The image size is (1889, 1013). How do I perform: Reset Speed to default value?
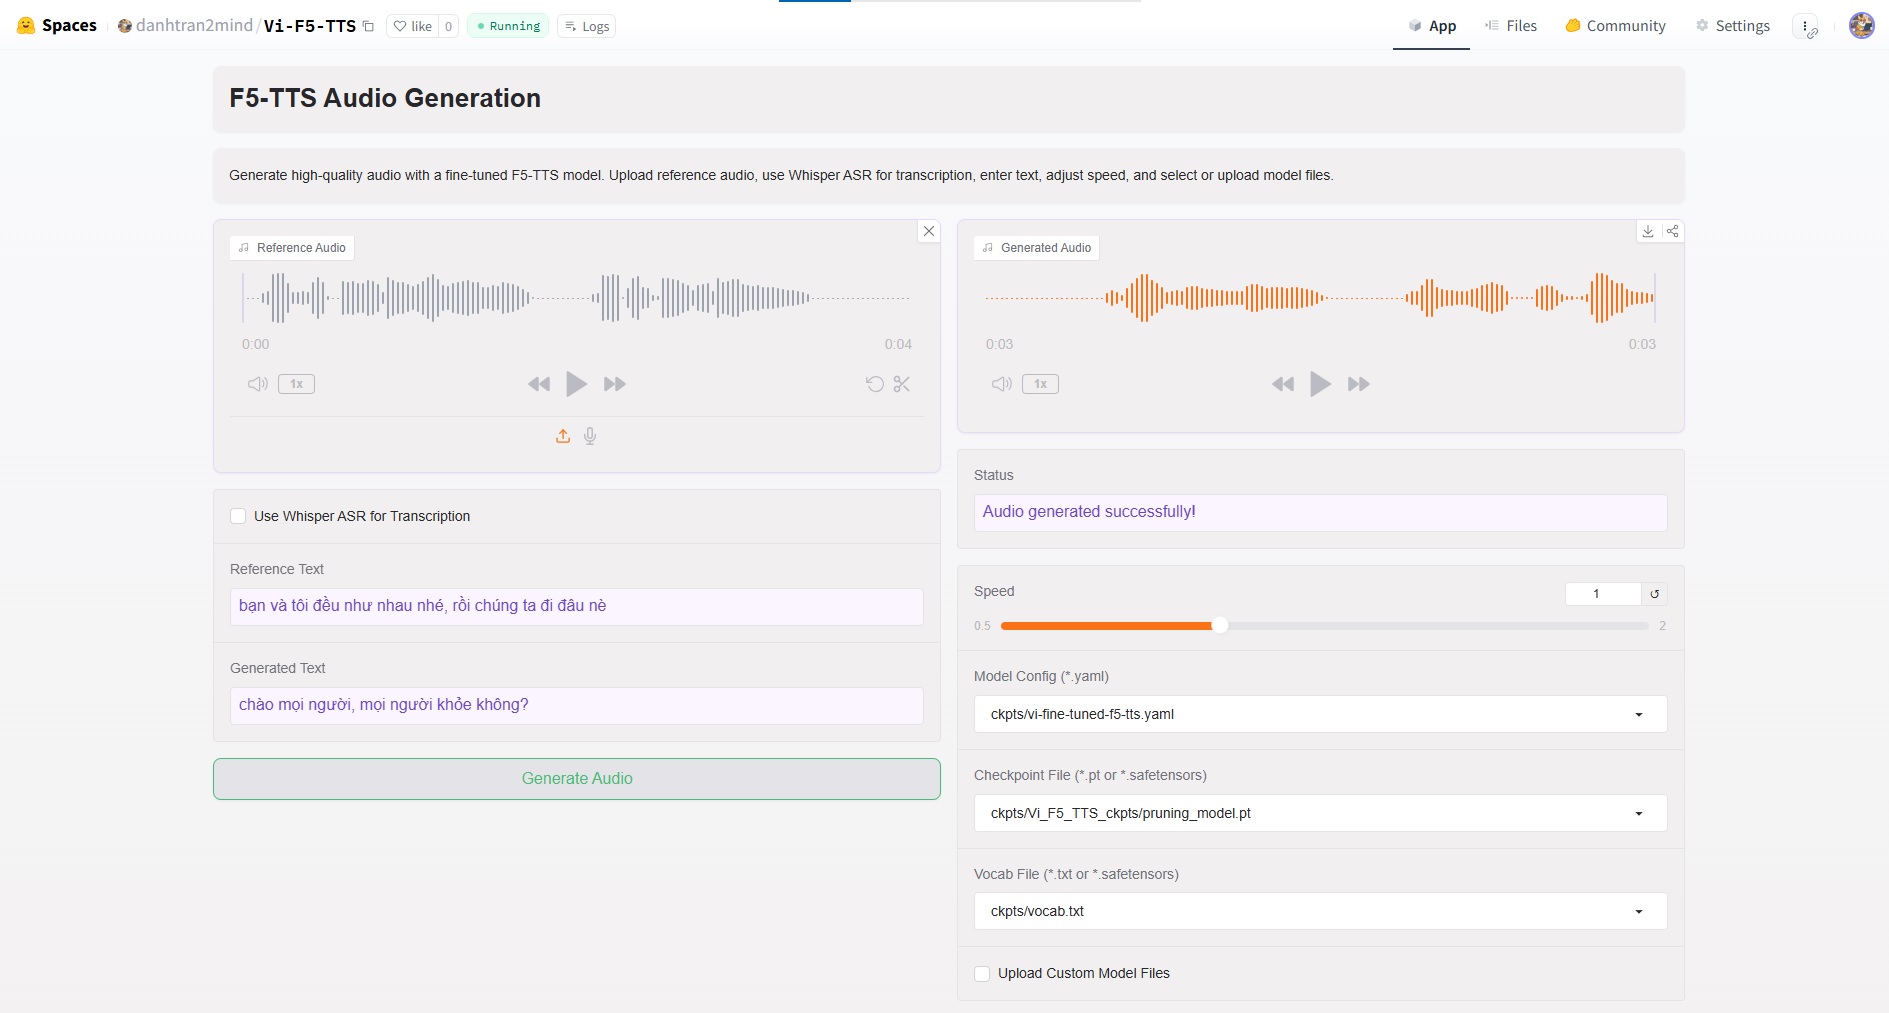[1655, 594]
